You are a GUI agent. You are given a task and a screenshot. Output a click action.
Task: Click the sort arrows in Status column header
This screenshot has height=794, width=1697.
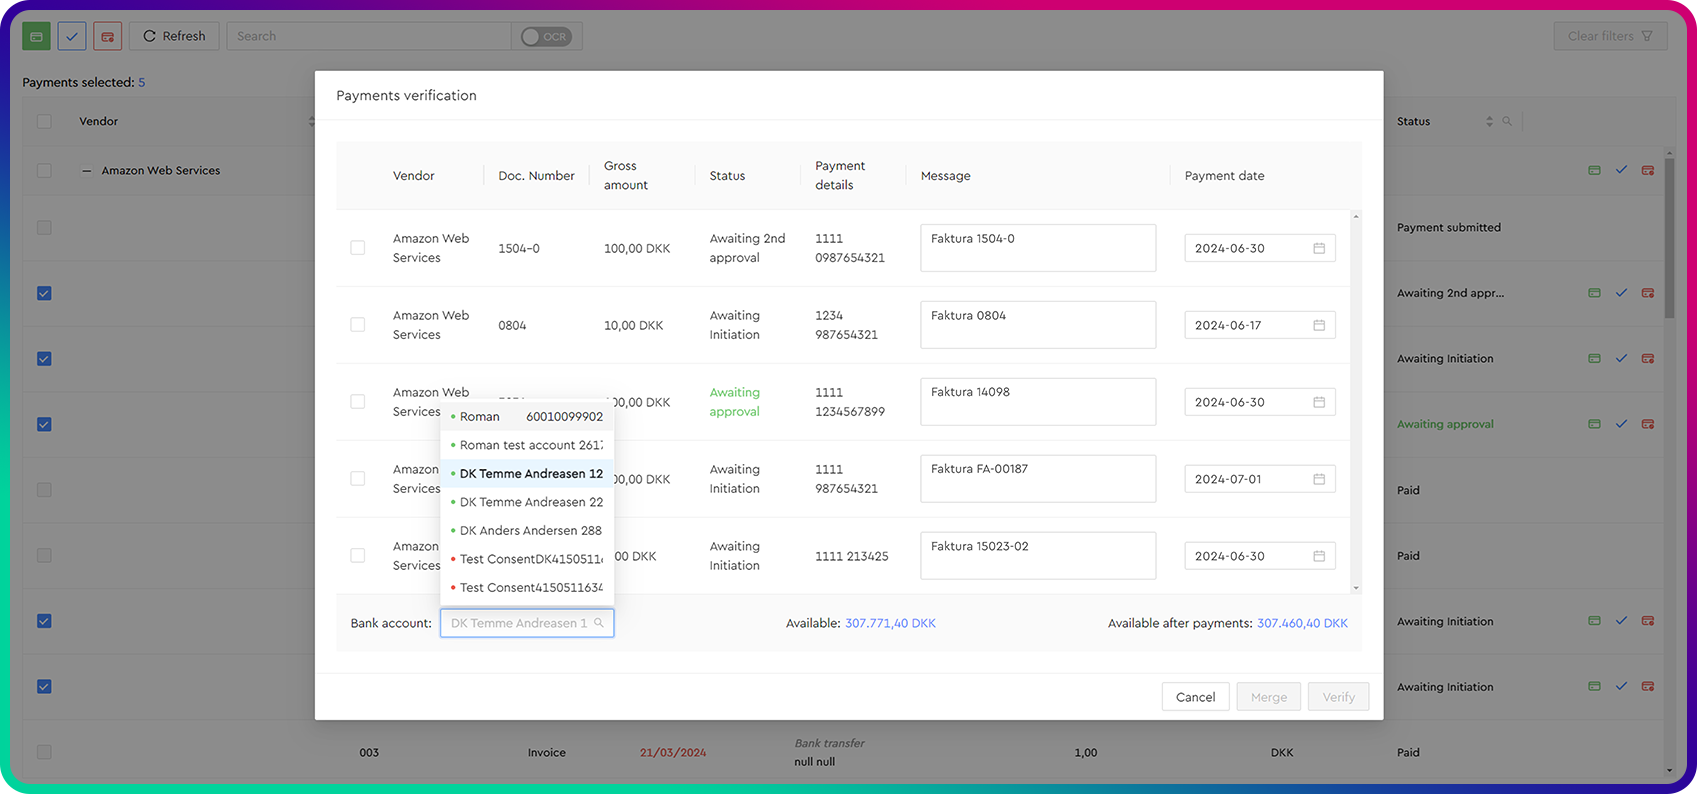1489,121
